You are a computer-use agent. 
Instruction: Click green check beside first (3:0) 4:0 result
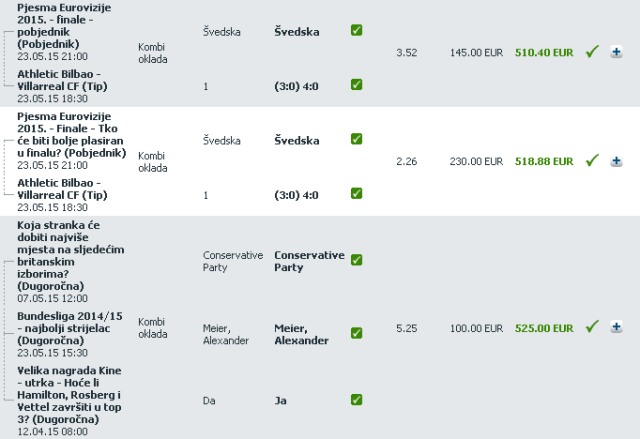tap(356, 84)
